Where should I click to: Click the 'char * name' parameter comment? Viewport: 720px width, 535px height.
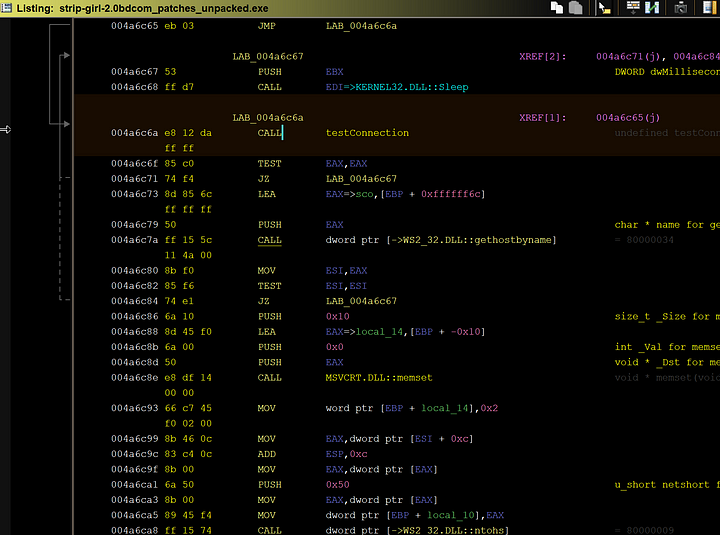(x=667, y=225)
